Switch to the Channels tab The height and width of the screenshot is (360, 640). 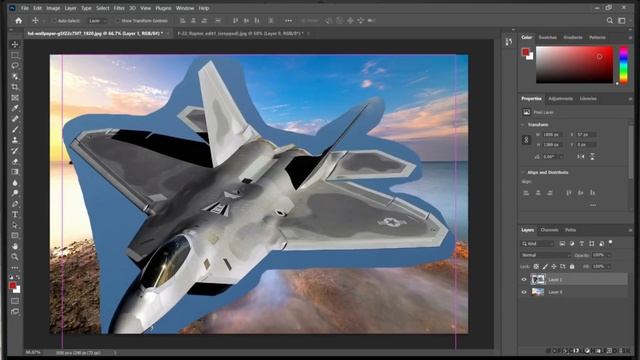pos(549,230)
